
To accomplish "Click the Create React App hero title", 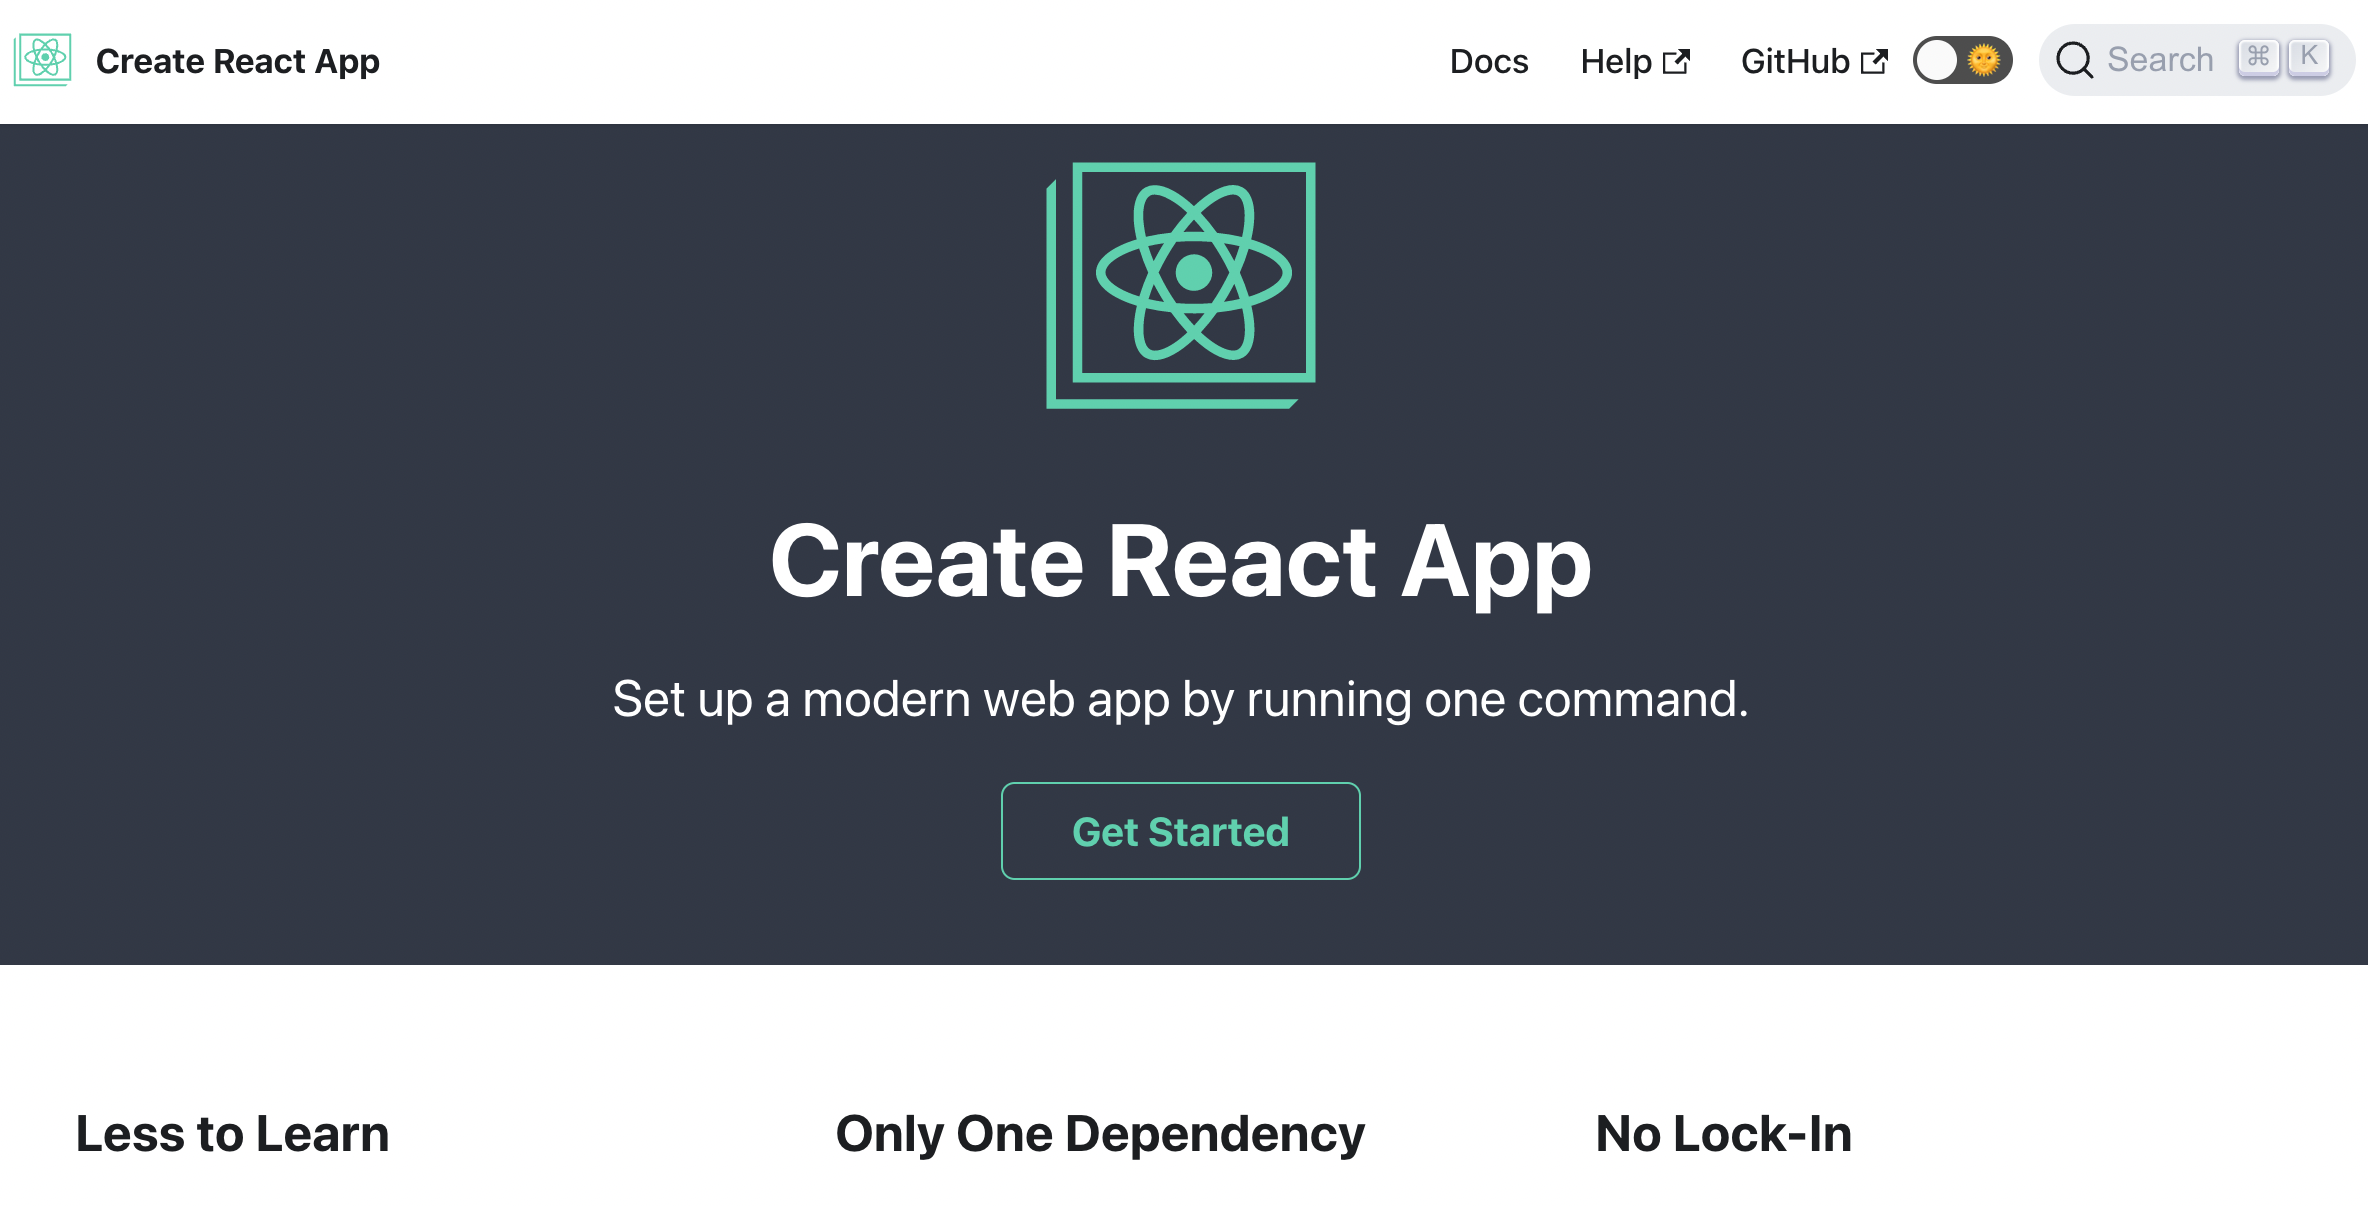I will tap(1180, 562).
